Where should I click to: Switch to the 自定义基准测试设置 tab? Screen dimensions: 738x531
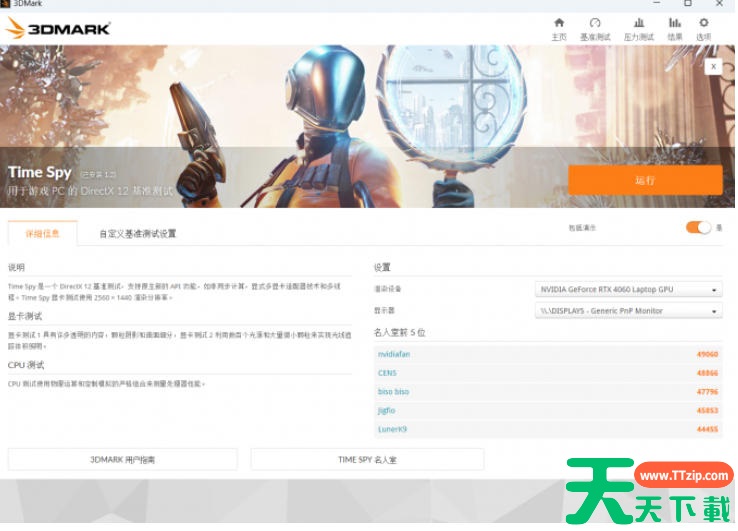click(x=137, y=234)
